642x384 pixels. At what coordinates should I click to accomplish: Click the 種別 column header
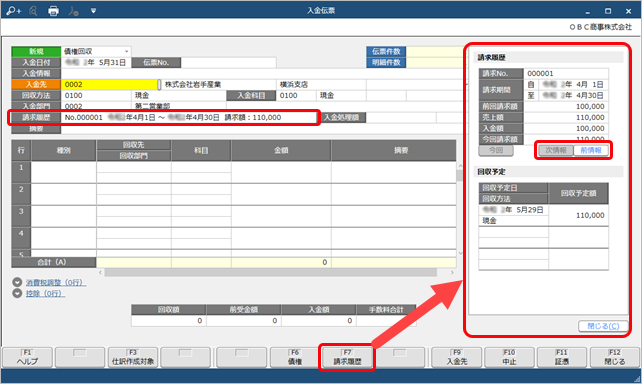[x=63, y=150]
